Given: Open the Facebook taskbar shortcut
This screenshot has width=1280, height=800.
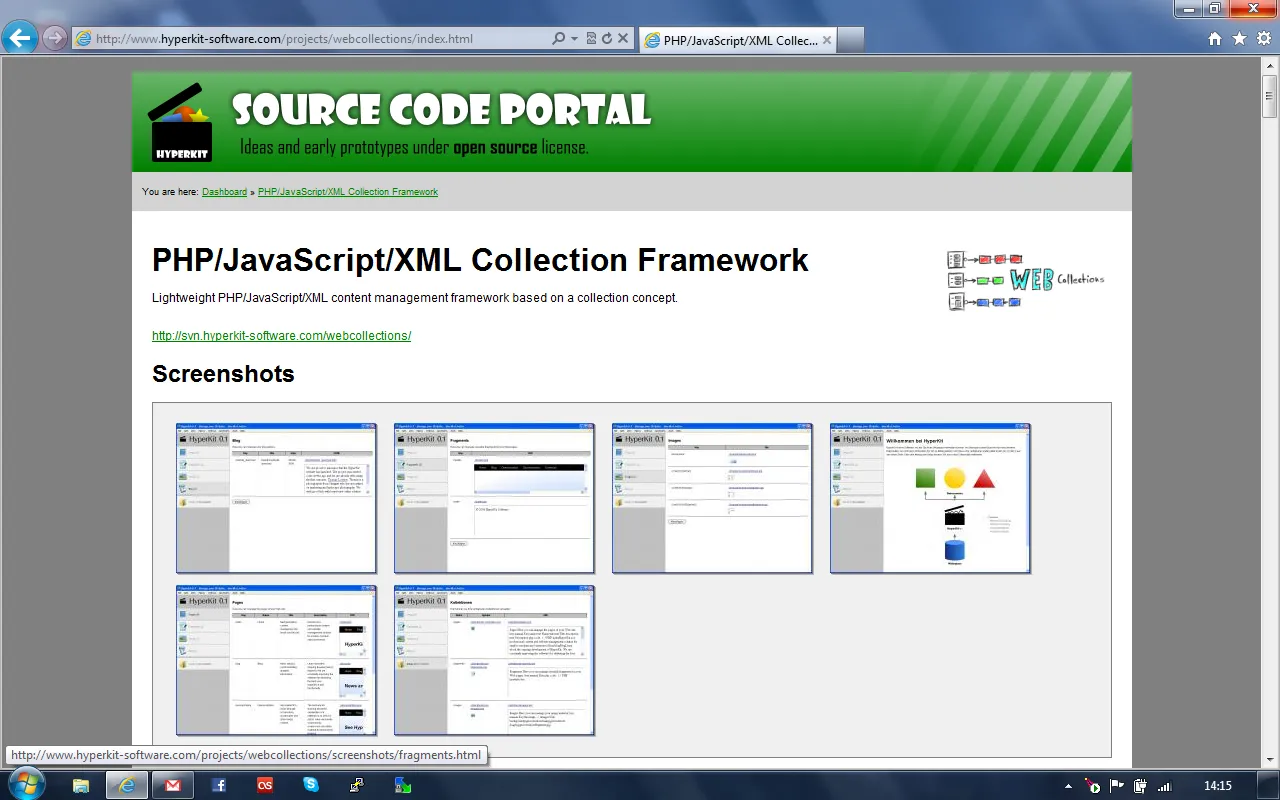Looking at the screenshot, I should click(x=219, y=786).
